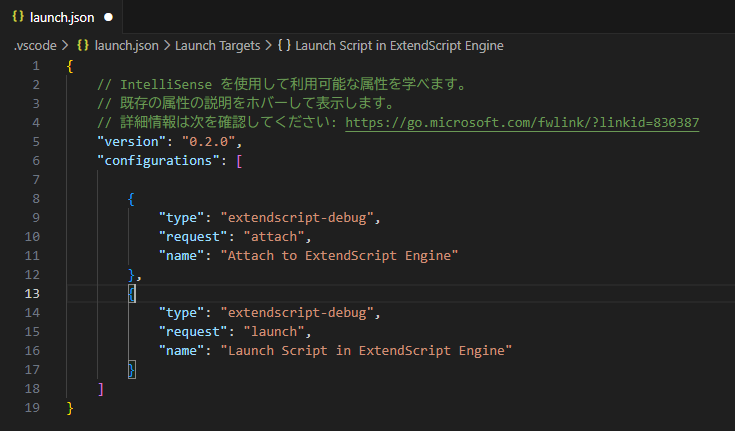This screenshot has width=735, height=431.
Task: Click the object icon before Launch Script breadcrumb
Action: [284, 45]
